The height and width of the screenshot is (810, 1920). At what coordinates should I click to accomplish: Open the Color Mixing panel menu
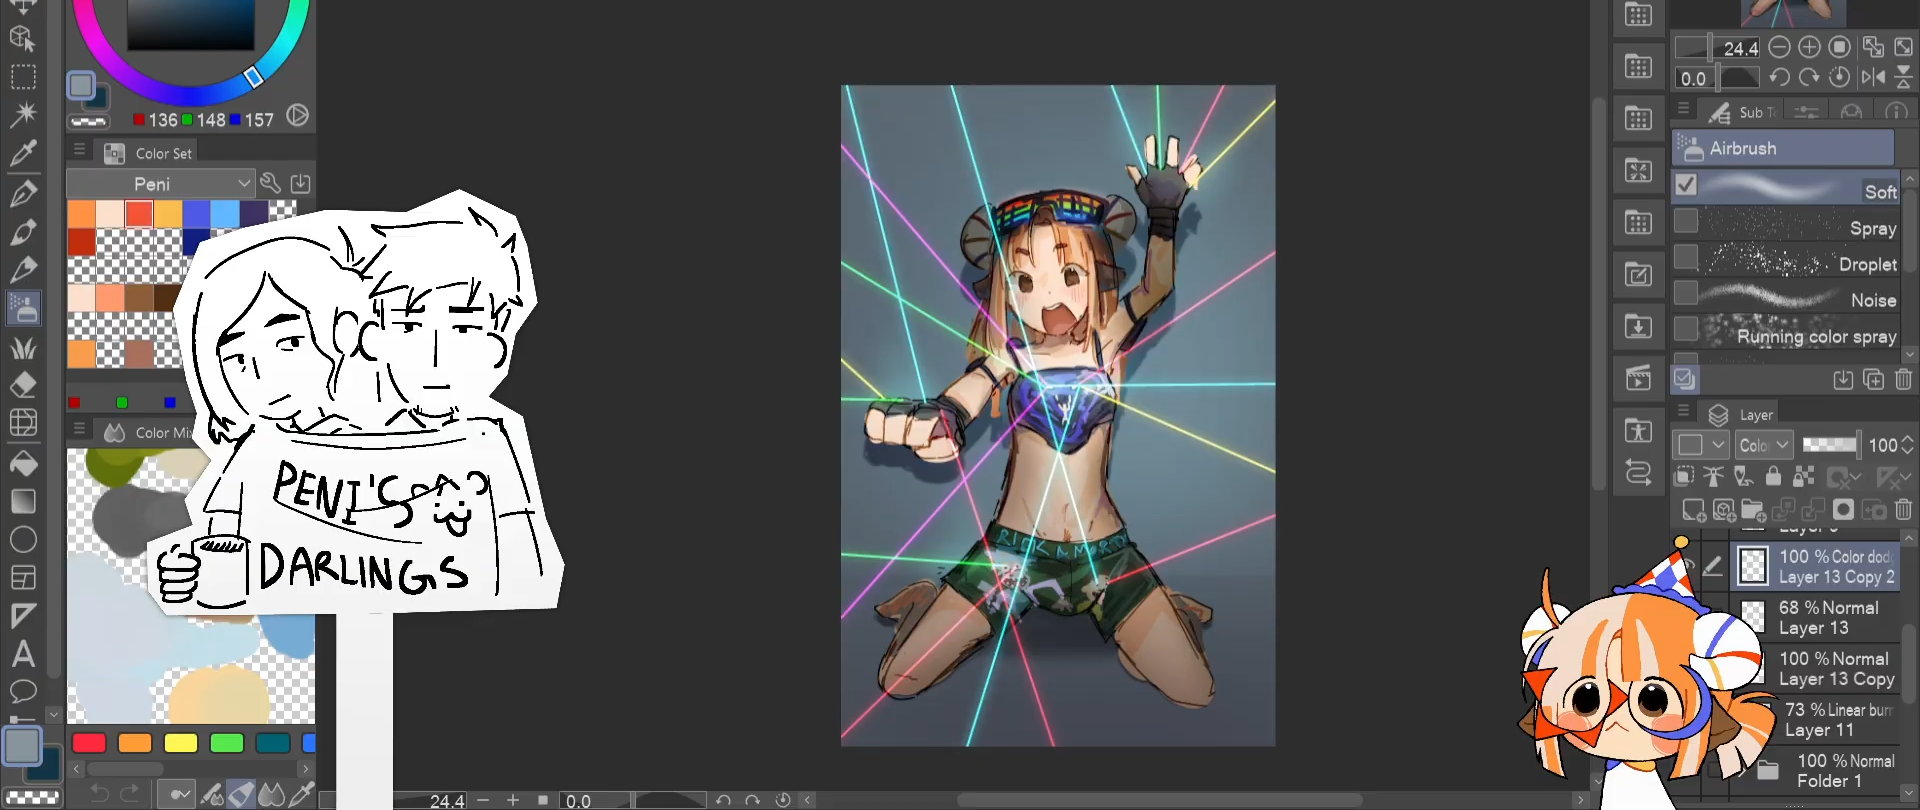click(79, 429)
